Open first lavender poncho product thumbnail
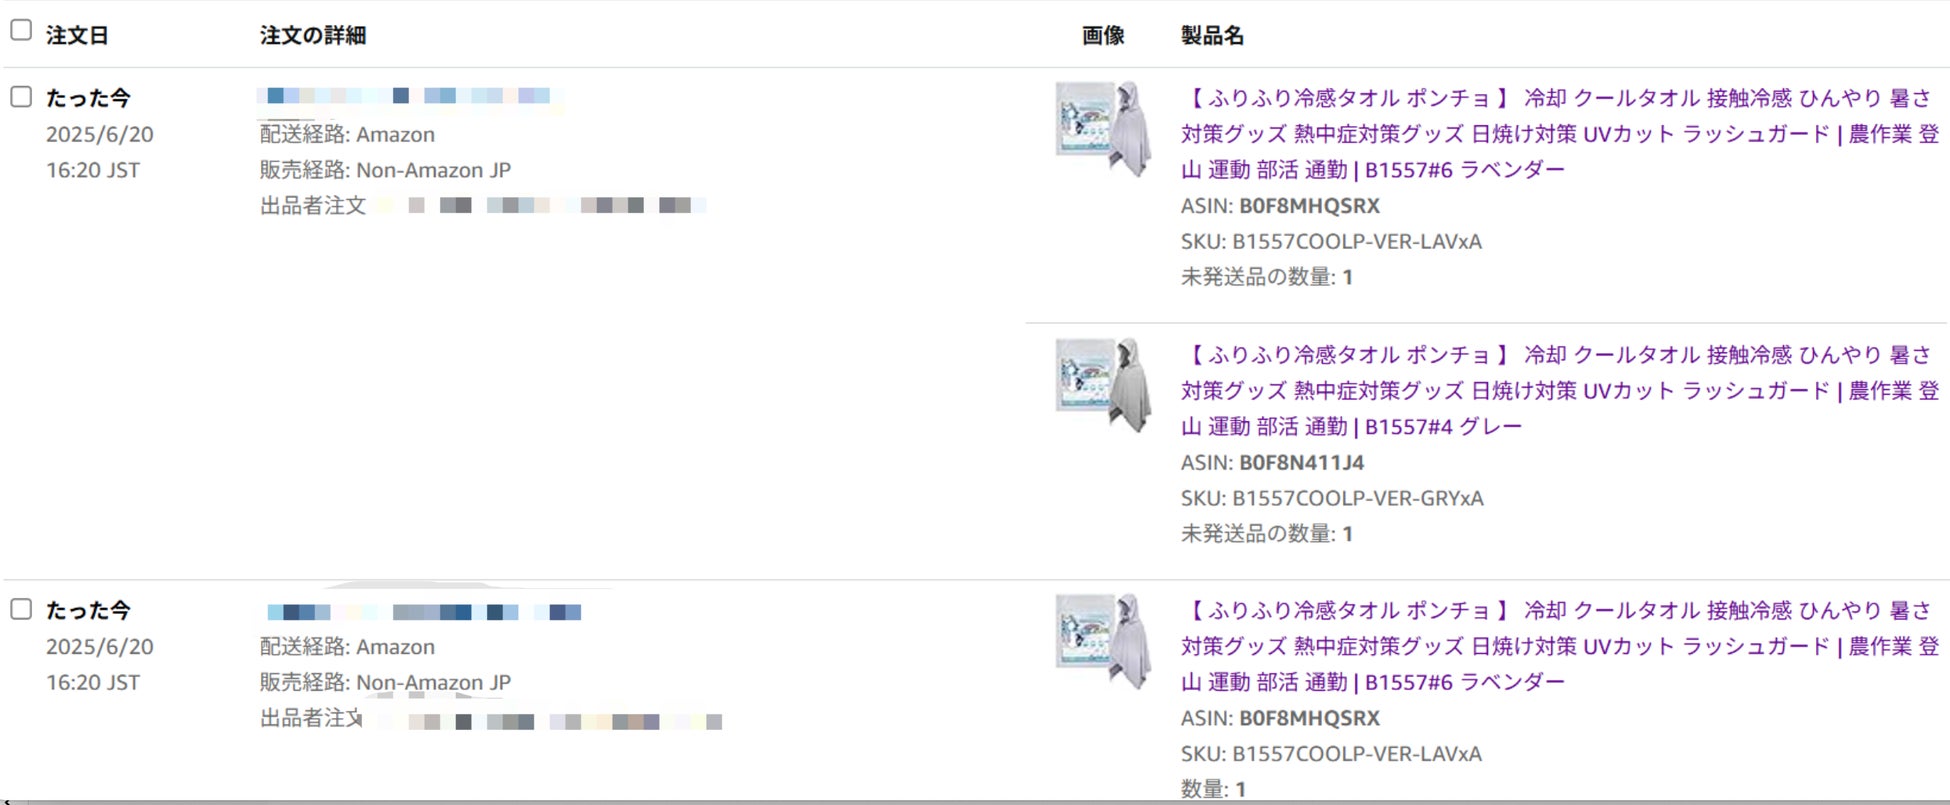Screen dimensions: 1950x805 1104,129
